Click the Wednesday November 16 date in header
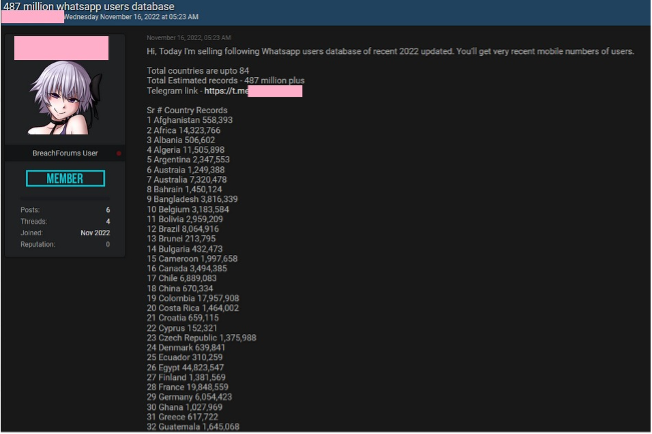This screenshot has width=652, height=434. tap(131, 18)
